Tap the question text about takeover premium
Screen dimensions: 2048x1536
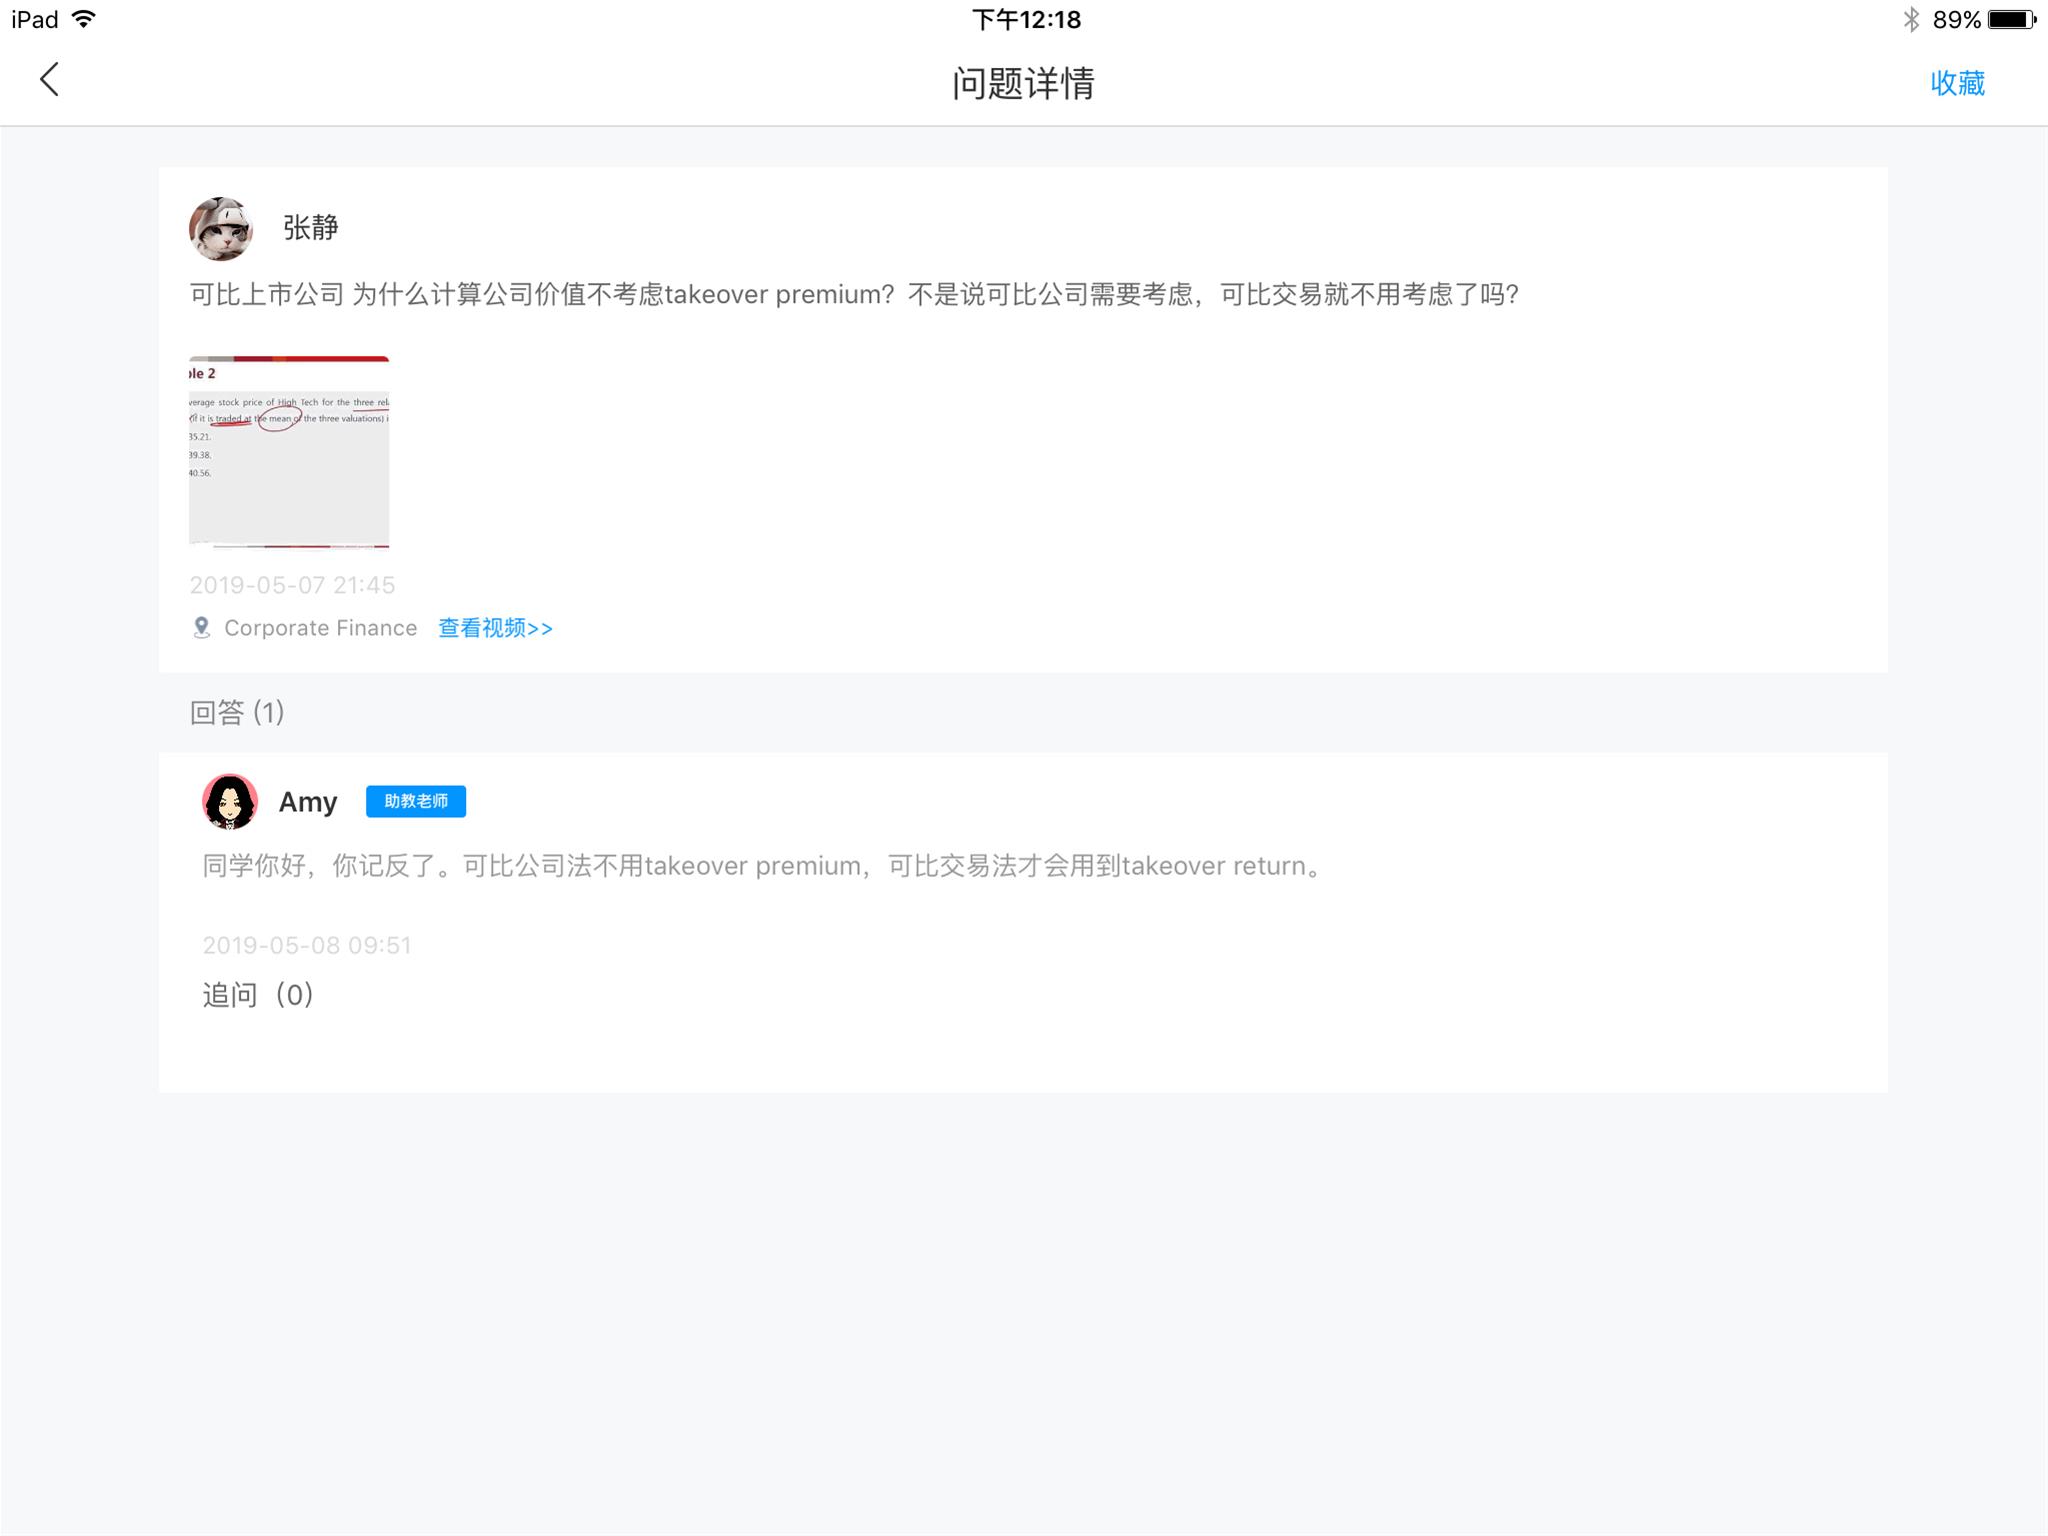(854, 295)
